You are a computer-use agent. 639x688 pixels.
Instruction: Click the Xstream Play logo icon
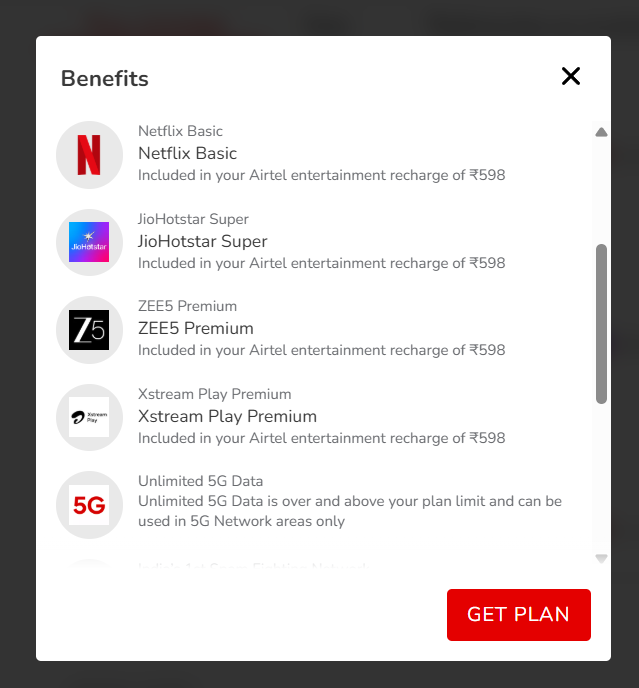(89, 417)
